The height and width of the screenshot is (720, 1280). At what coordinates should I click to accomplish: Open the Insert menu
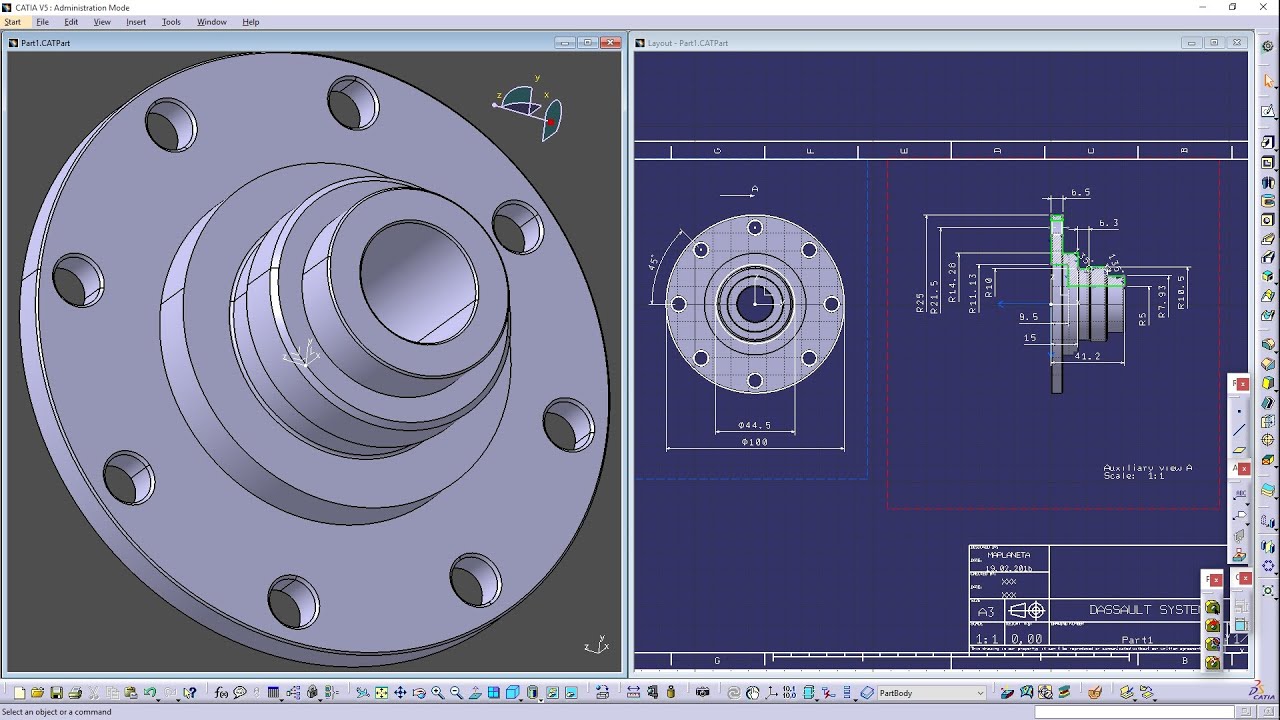(x=136, y=22)
